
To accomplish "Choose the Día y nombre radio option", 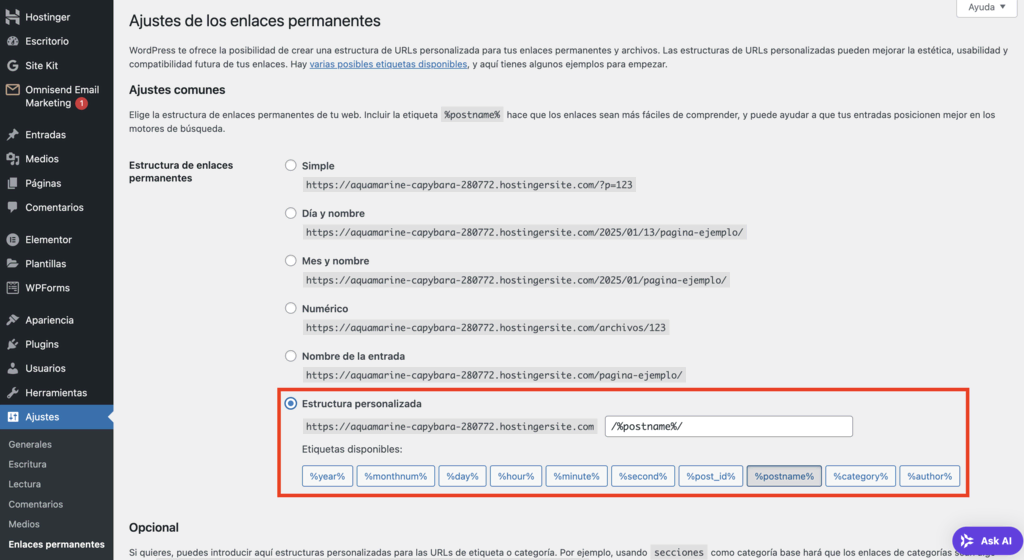I will (x=291, y=213).
